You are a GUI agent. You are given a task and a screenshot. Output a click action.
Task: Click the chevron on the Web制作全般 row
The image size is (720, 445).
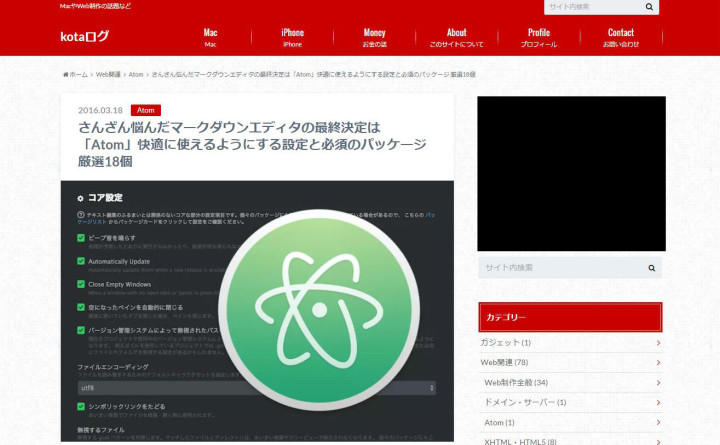pyautogui.click(x=658, y=383)
